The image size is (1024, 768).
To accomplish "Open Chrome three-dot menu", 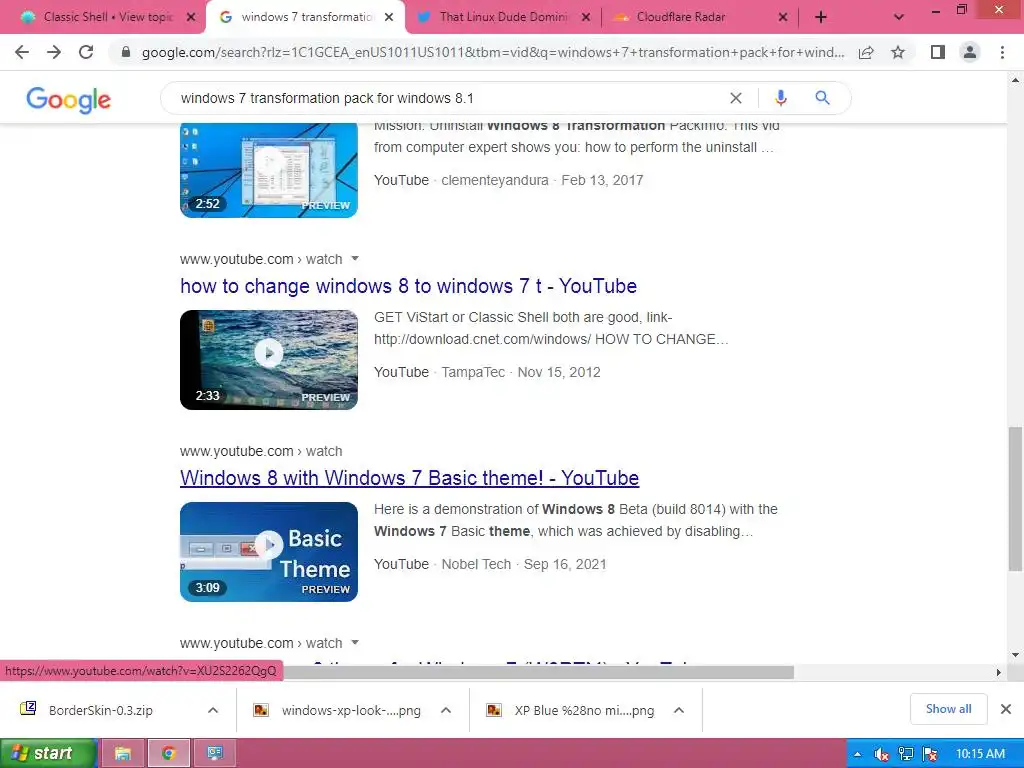I will [x=1002, y=52].
